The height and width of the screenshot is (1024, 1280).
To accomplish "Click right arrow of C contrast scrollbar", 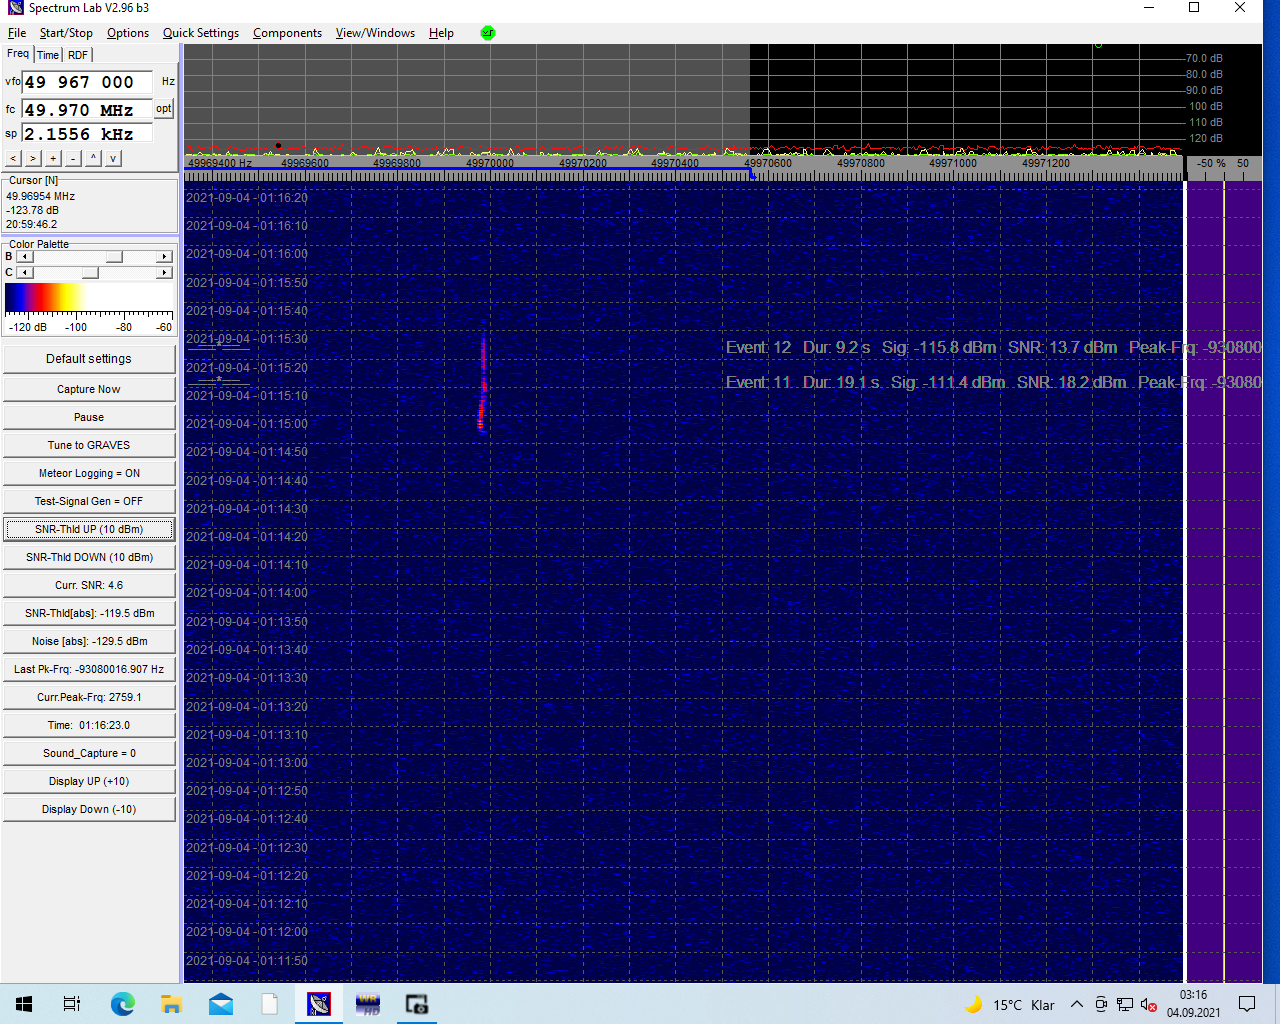I will pos(165,272).
